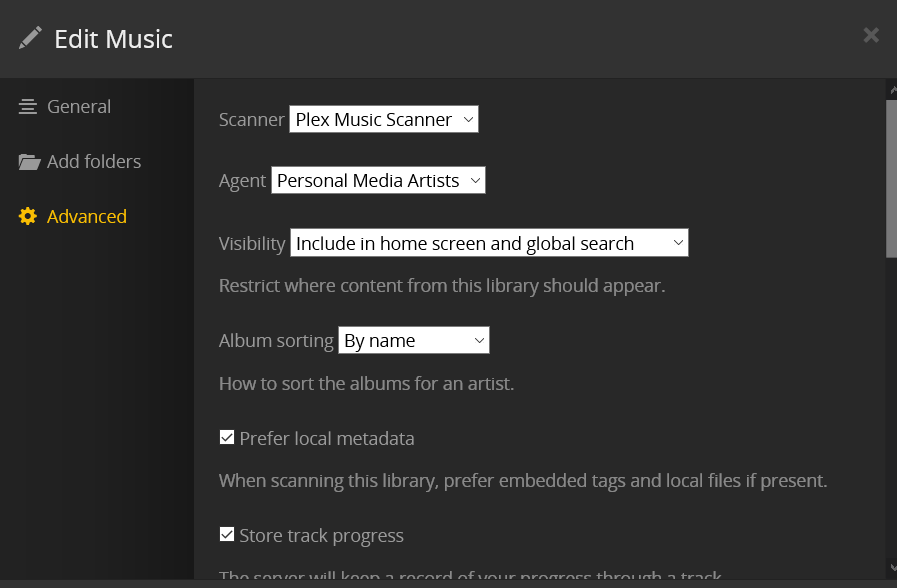Uncheck Prefer local metadata checkbox
The height and width of the screenshot is (588, 897).
click(x=227, y=437)
